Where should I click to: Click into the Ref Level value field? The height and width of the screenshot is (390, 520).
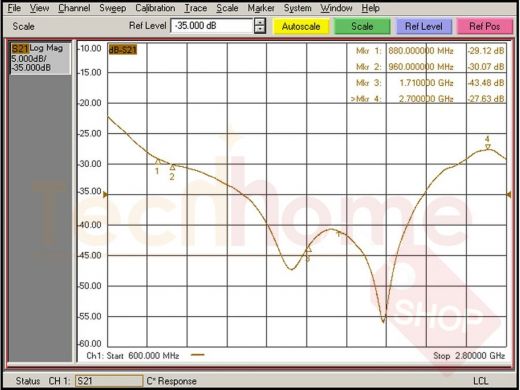(212, 26)
